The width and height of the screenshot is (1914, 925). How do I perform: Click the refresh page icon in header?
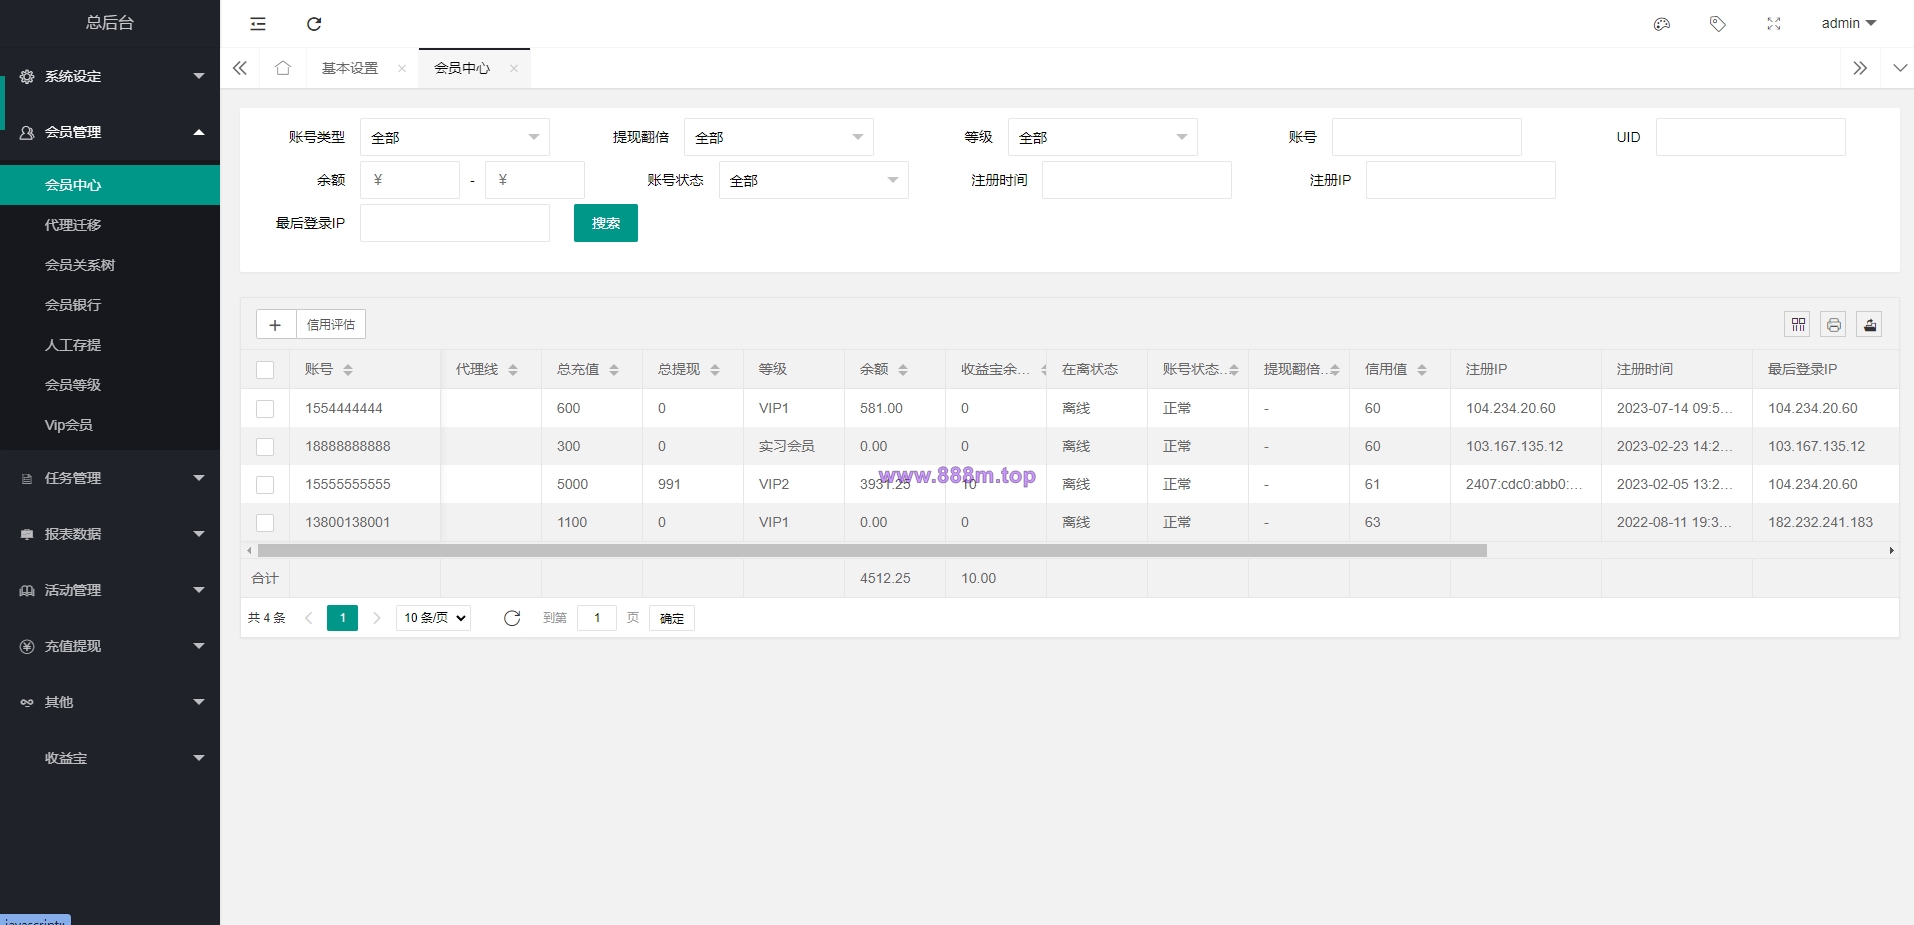click(x=314, y=24)
